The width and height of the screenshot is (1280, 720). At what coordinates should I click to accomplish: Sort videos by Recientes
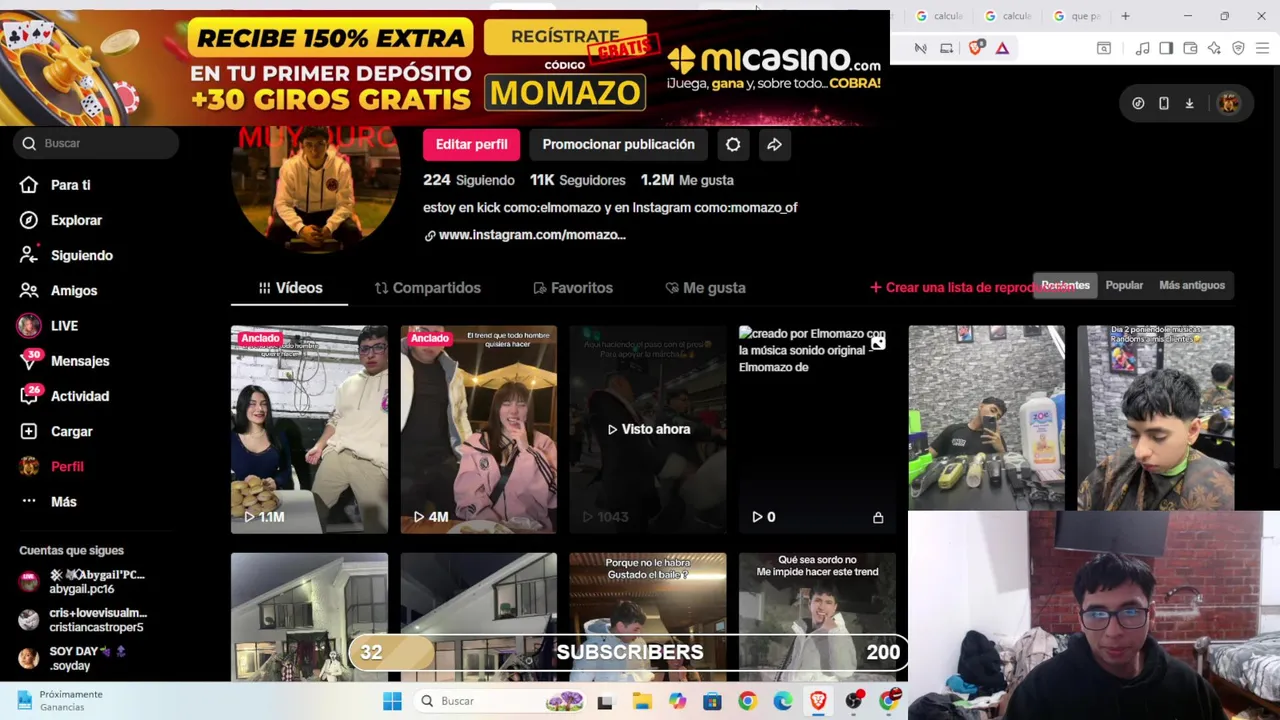pos(1065,285)
